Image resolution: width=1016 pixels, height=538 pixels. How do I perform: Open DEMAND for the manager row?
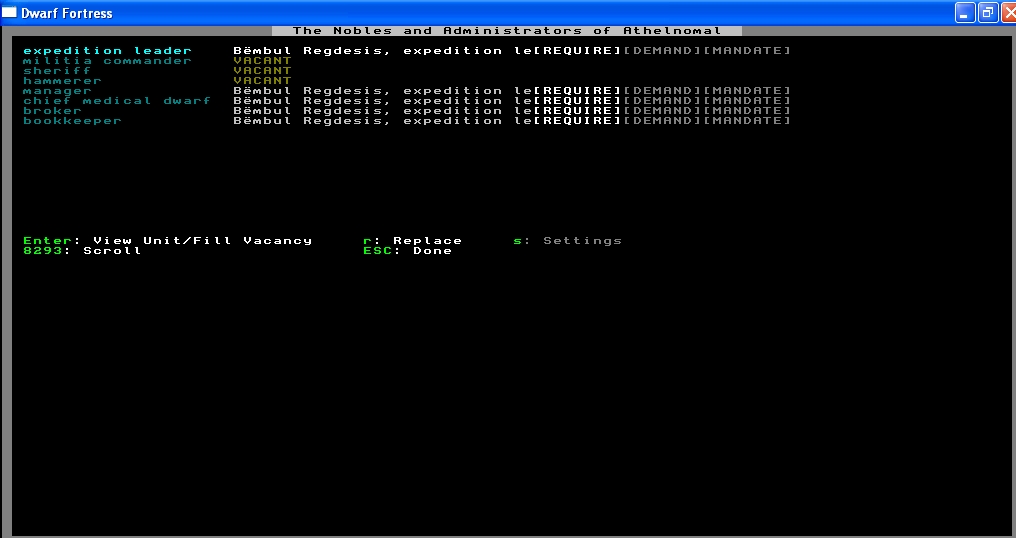[x=662, y=91]
